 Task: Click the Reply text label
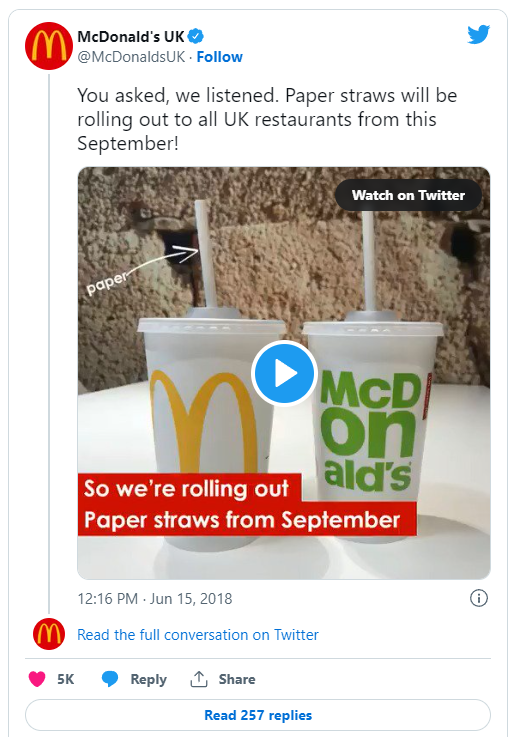149,679
